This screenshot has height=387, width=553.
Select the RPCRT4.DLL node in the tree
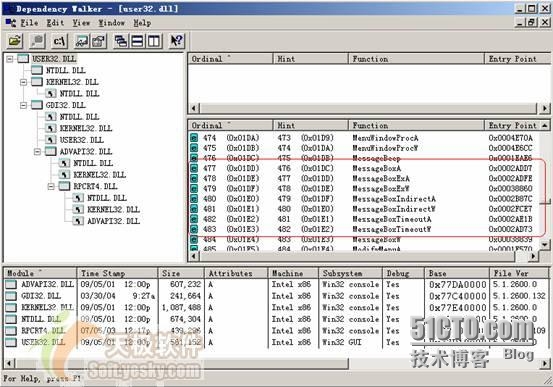point(95,186)
